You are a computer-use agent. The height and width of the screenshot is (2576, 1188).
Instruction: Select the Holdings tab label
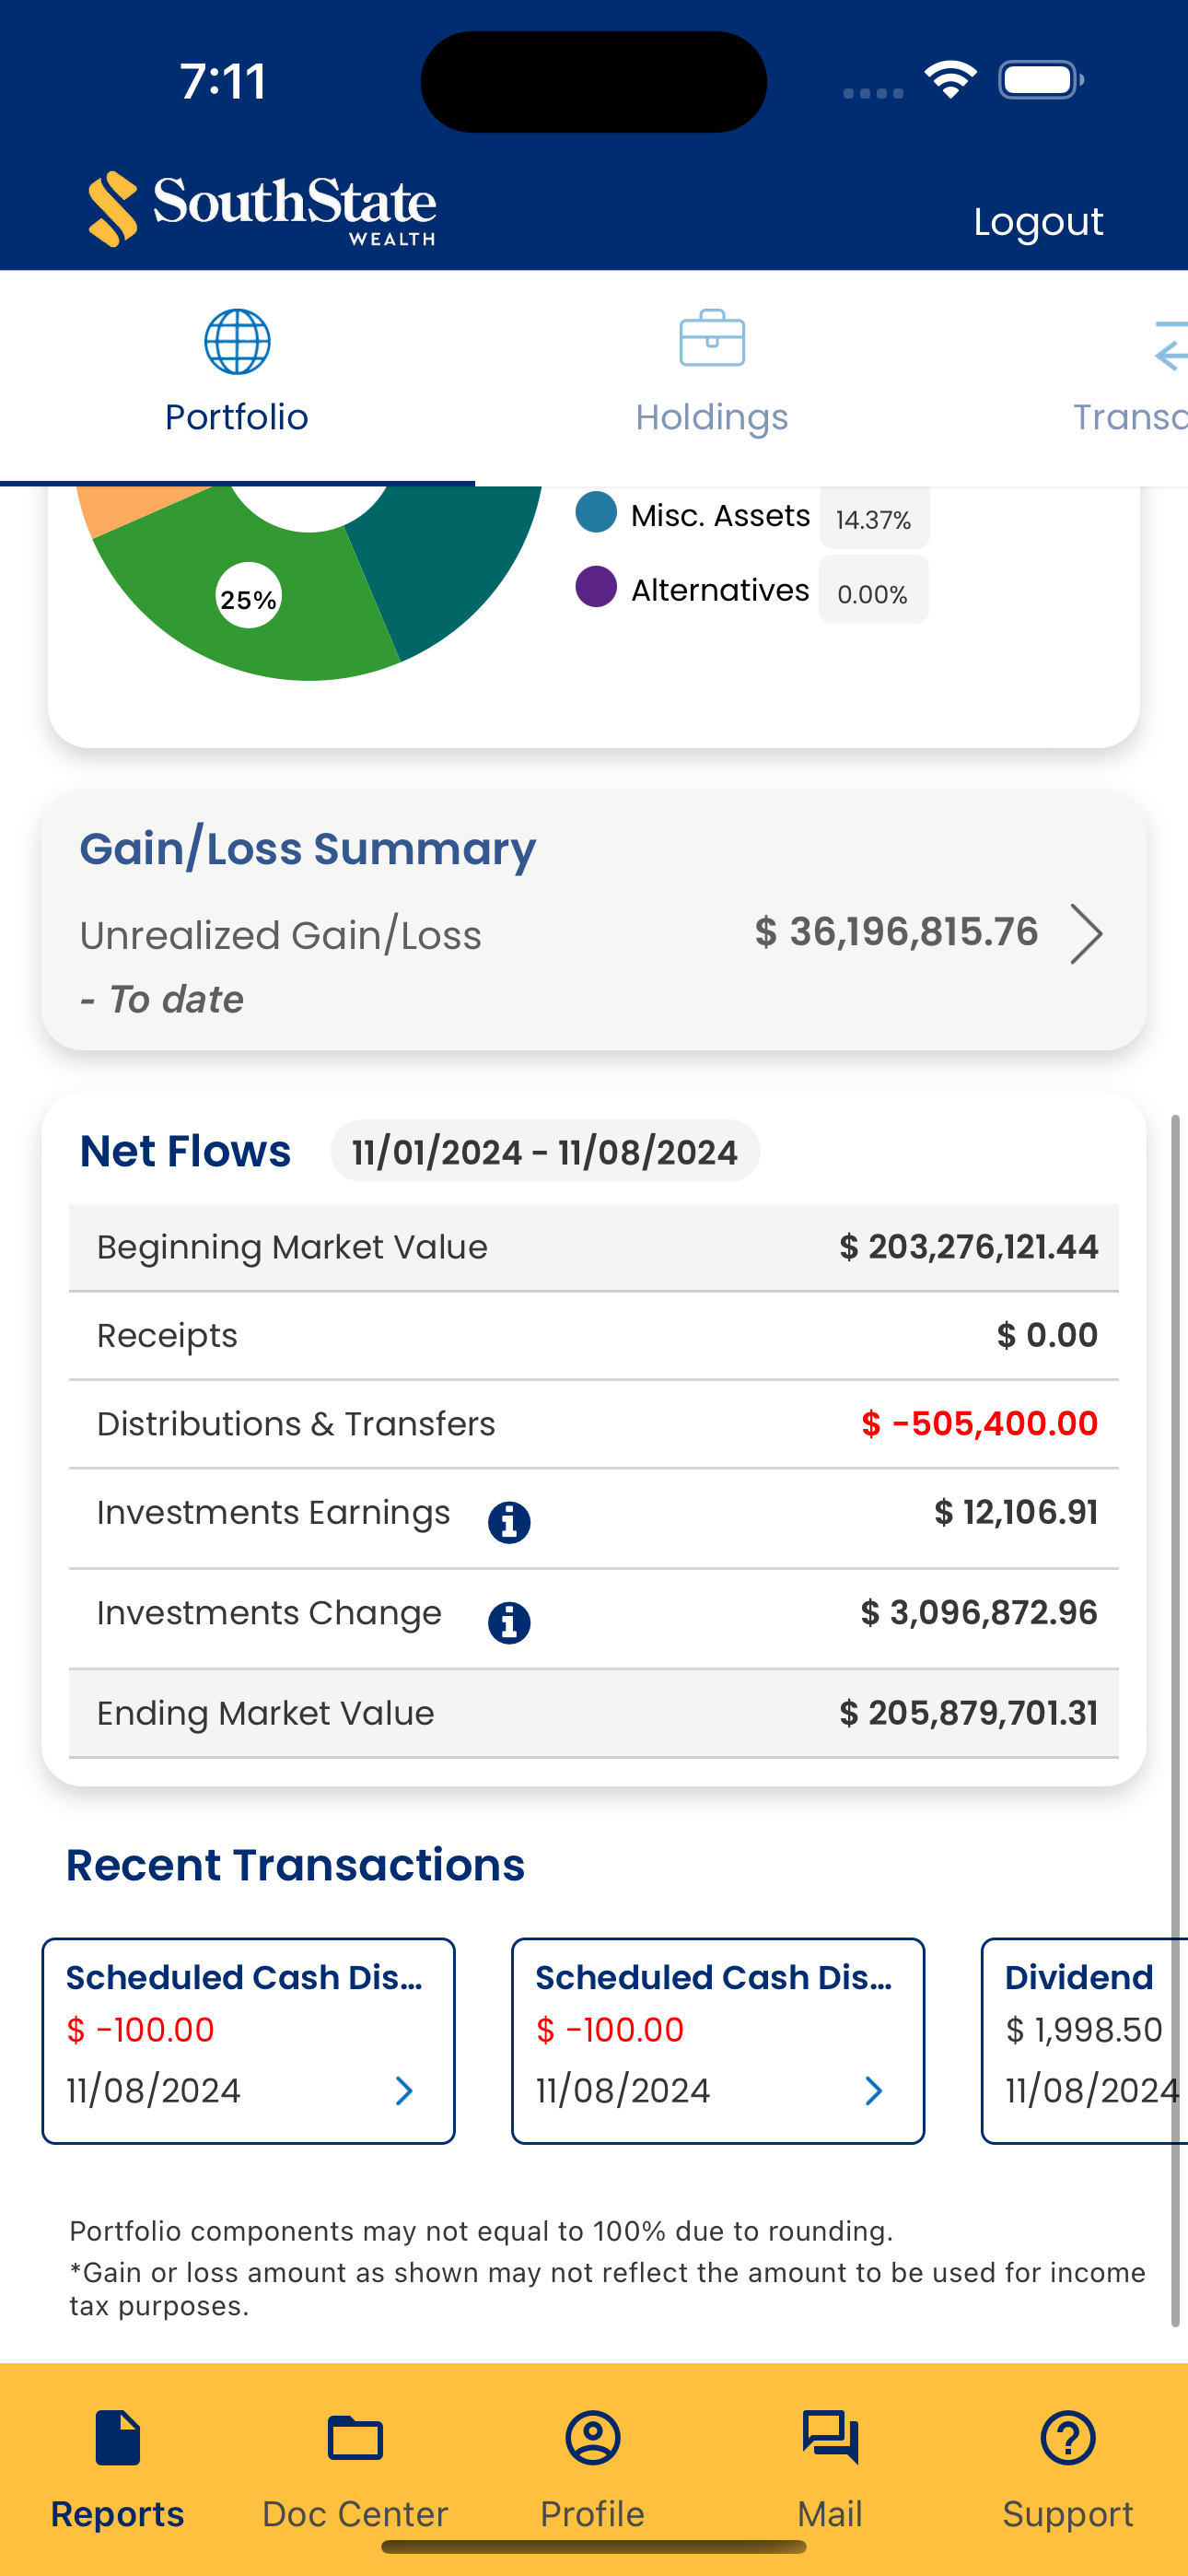tap(712, 417)
